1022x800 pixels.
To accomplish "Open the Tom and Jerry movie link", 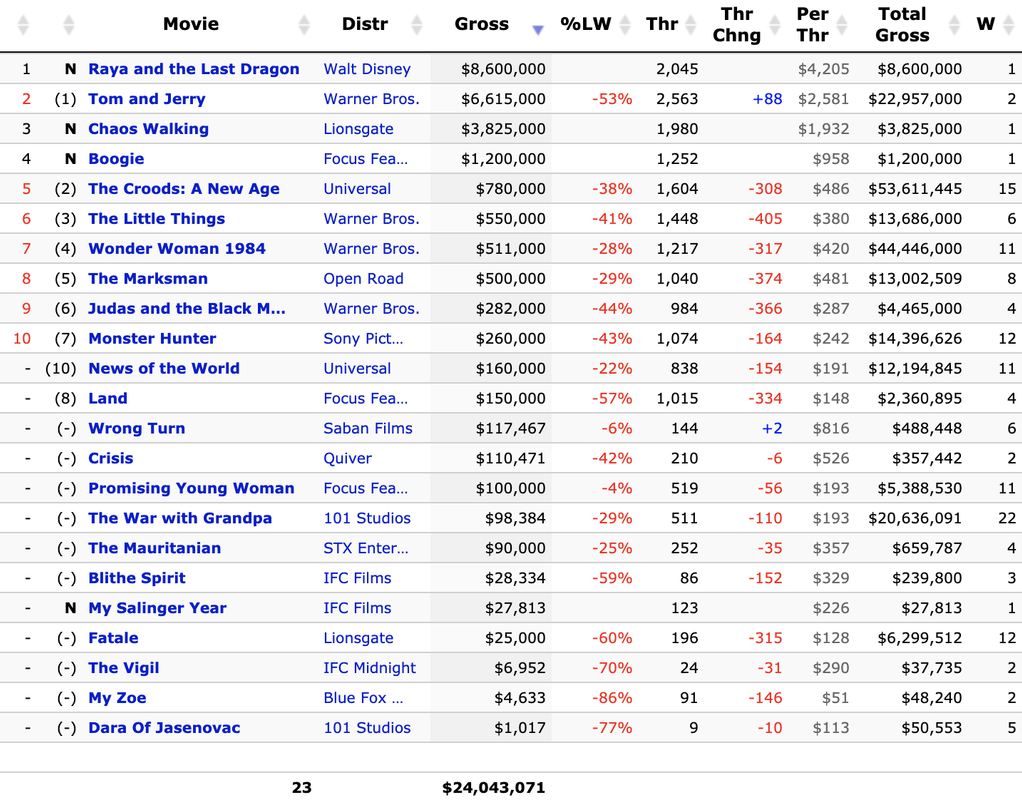I will click(147, 99).
